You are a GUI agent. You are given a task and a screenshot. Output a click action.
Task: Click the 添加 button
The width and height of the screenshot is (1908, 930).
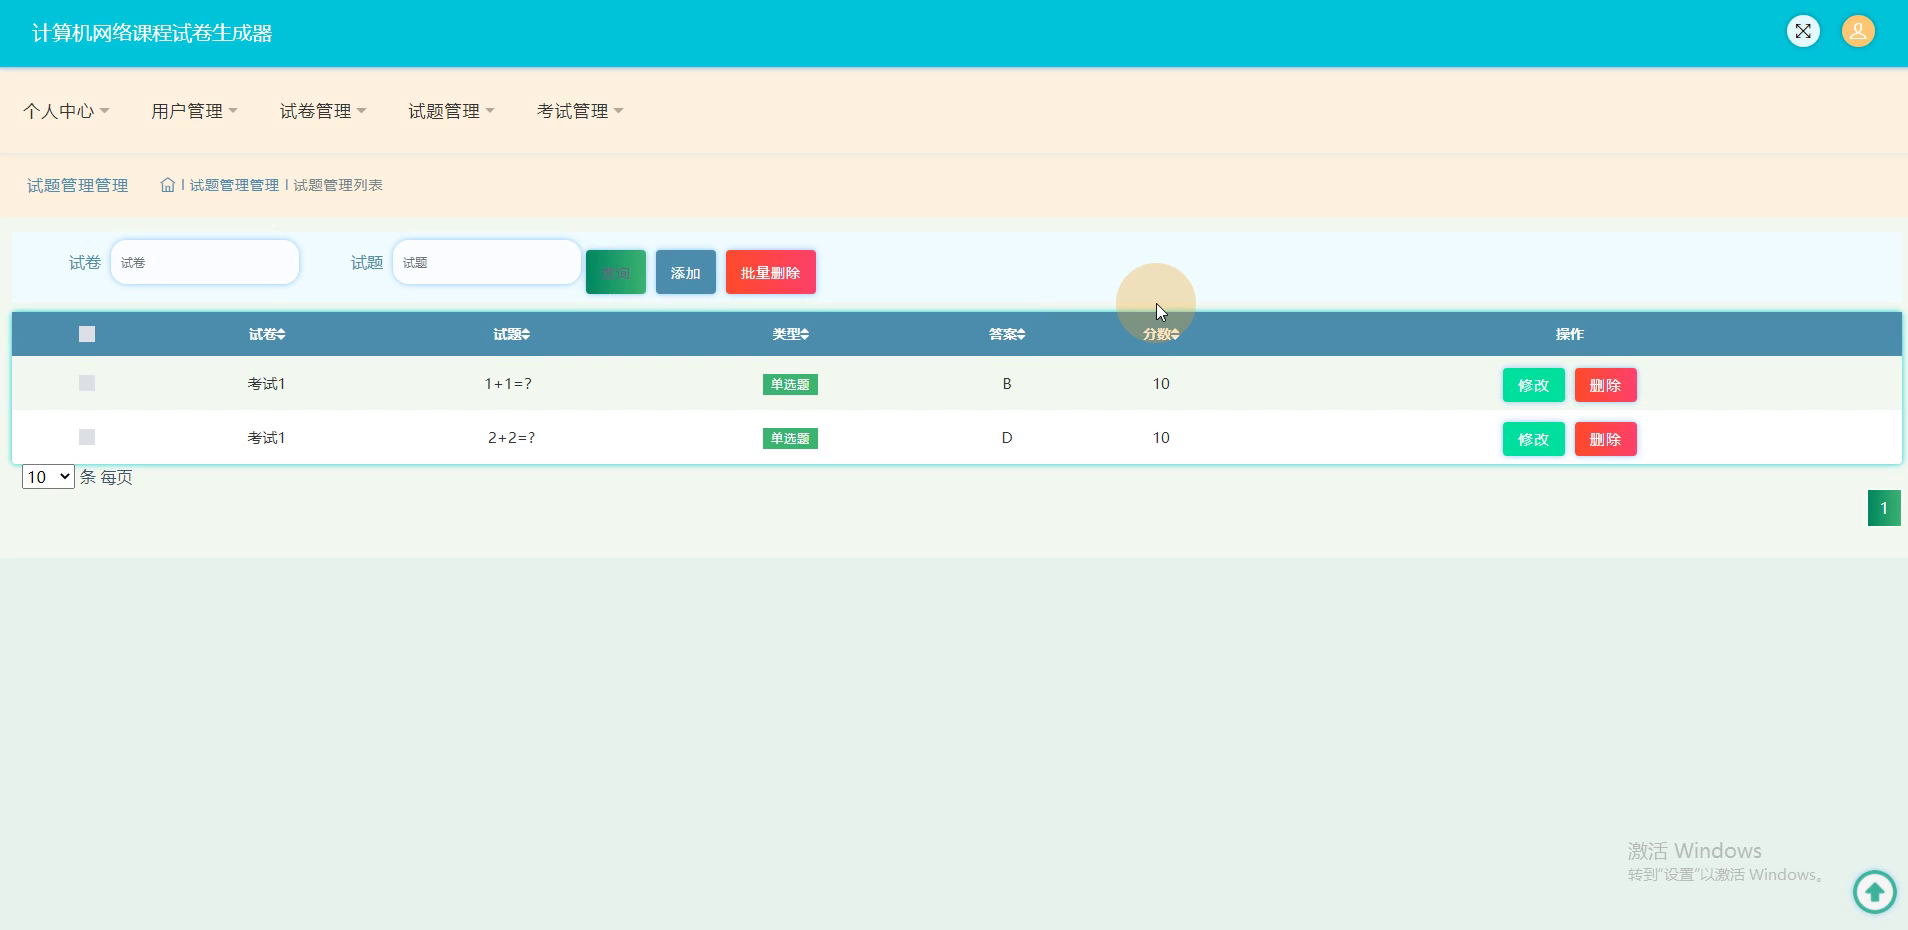686,272
